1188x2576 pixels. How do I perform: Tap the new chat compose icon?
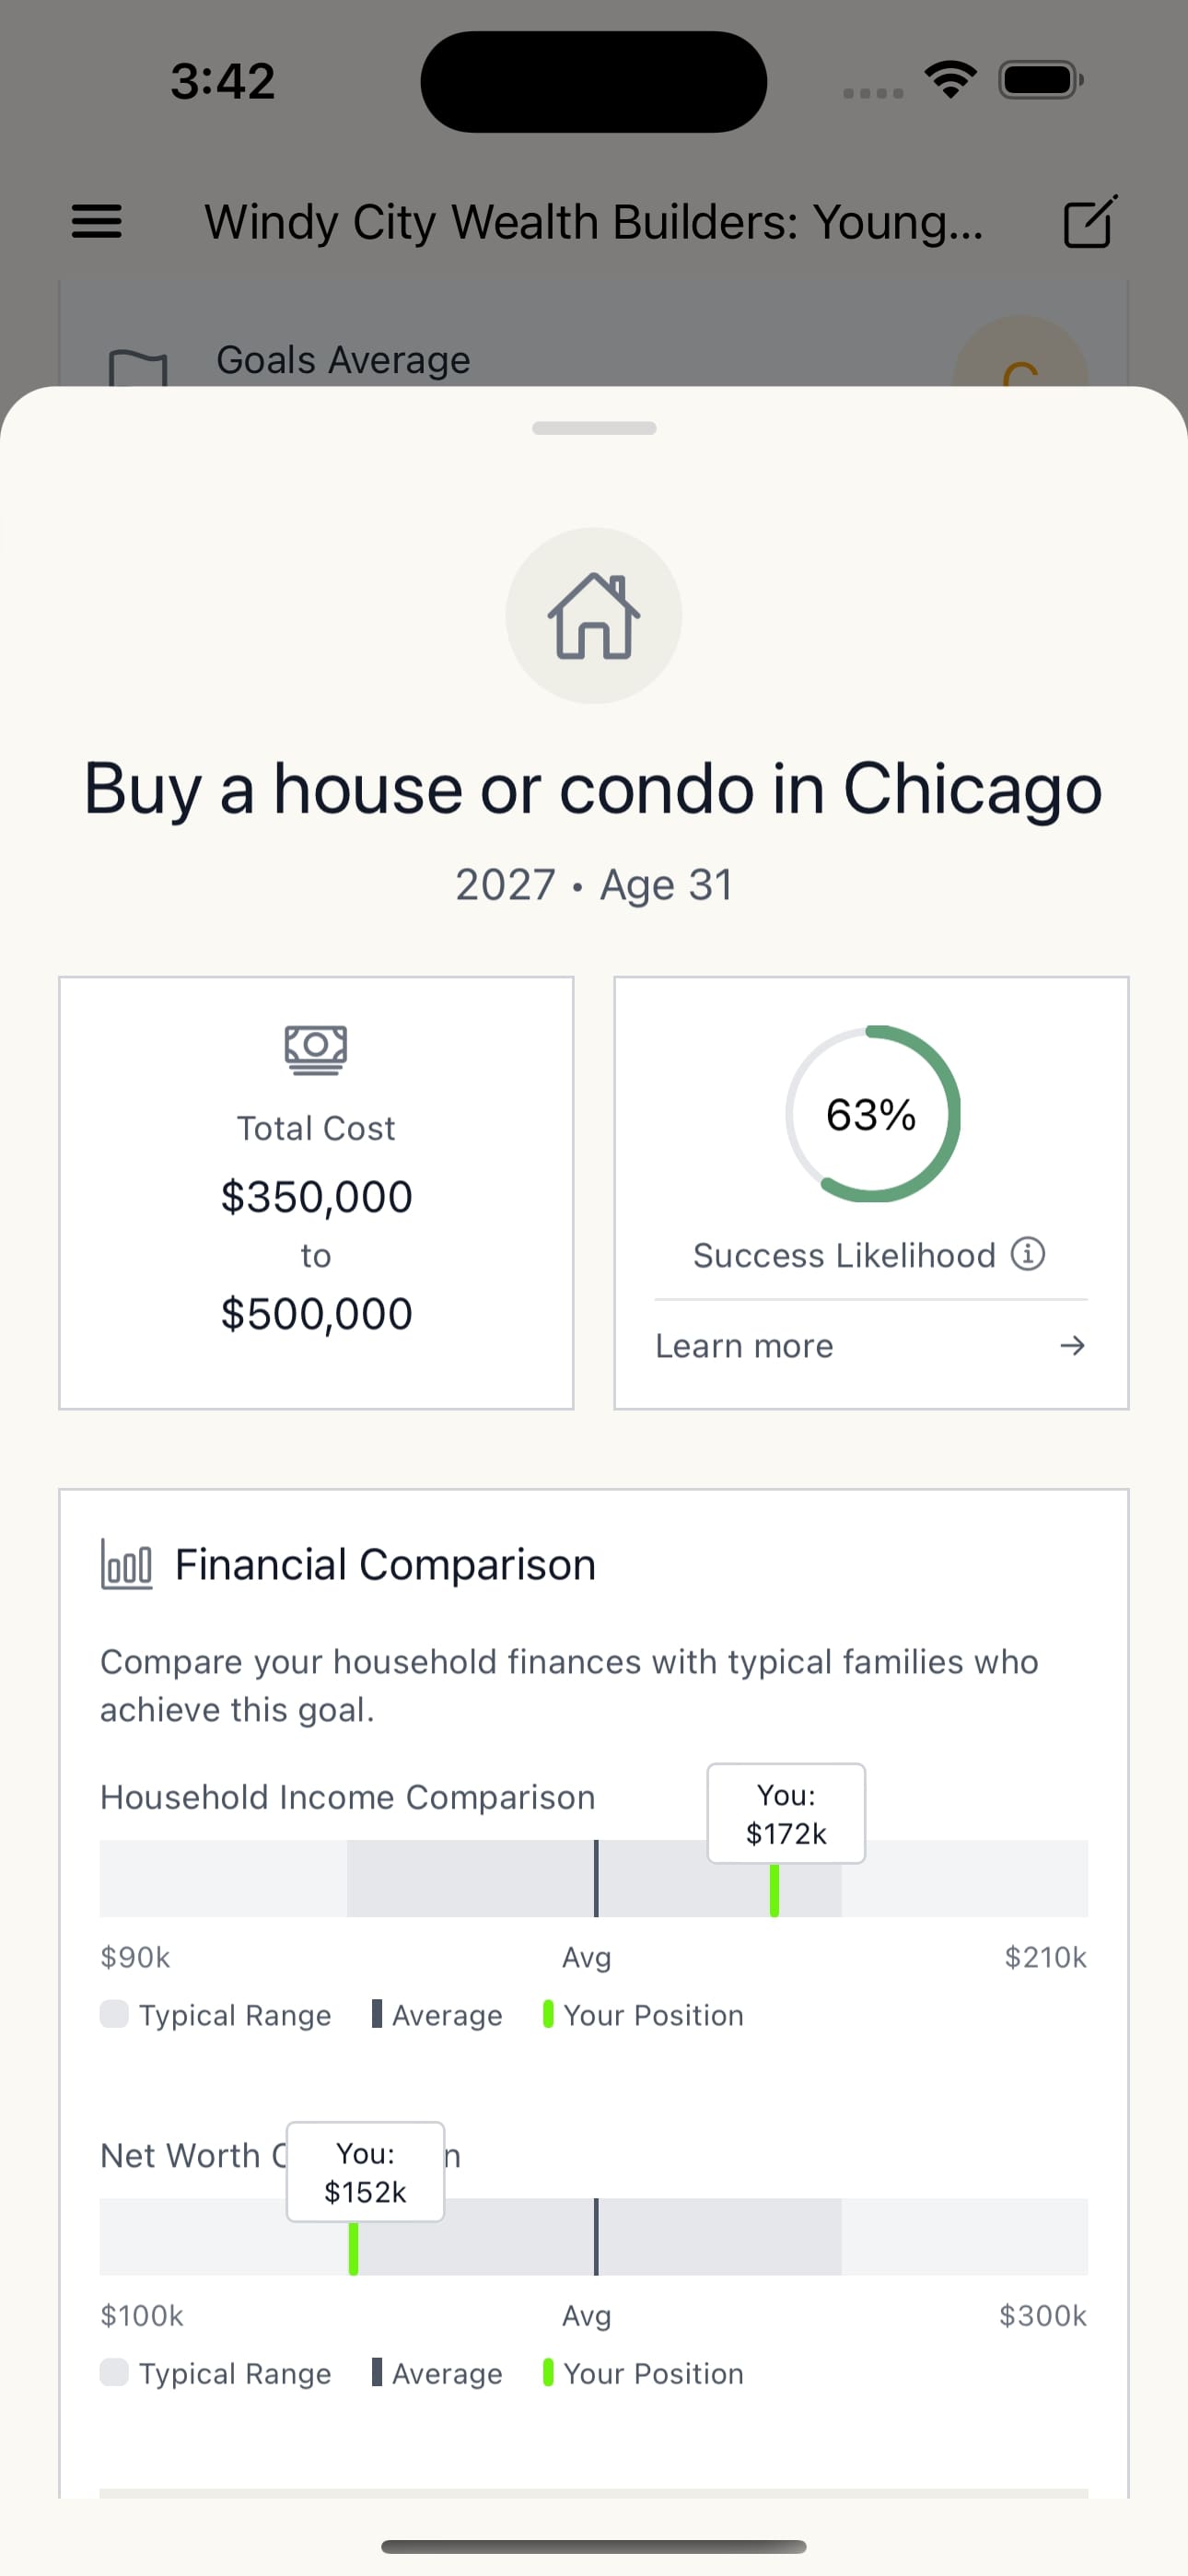point(1088,221)
